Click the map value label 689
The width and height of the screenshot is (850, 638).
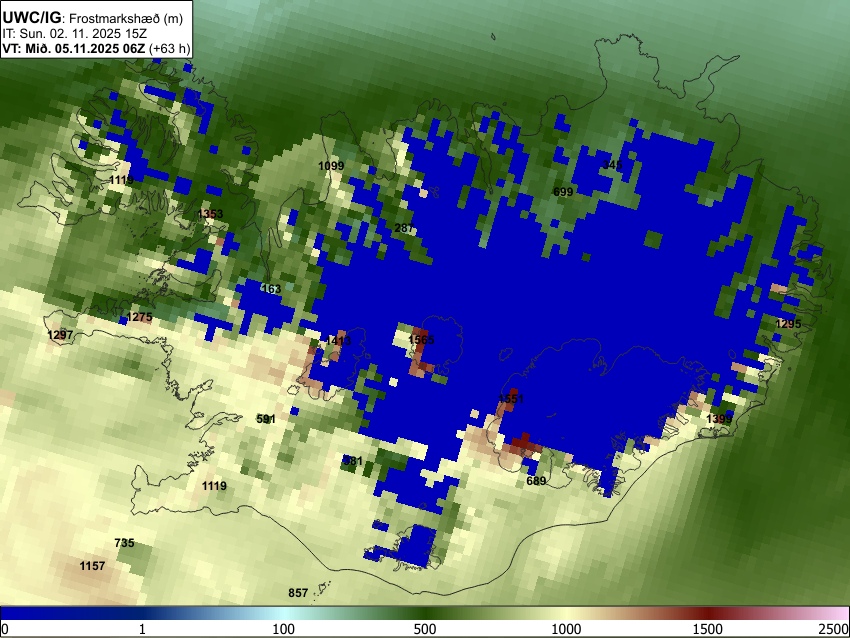pos(536,481)
